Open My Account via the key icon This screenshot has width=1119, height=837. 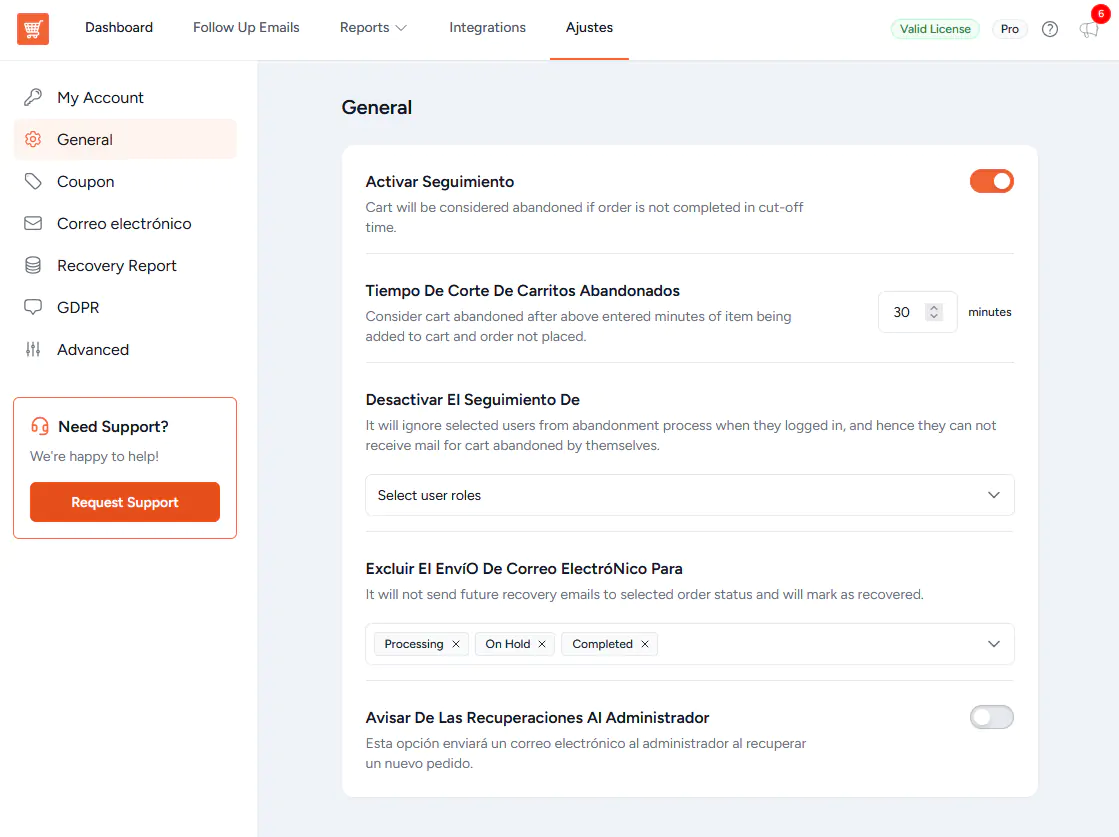tap(34, 97)
